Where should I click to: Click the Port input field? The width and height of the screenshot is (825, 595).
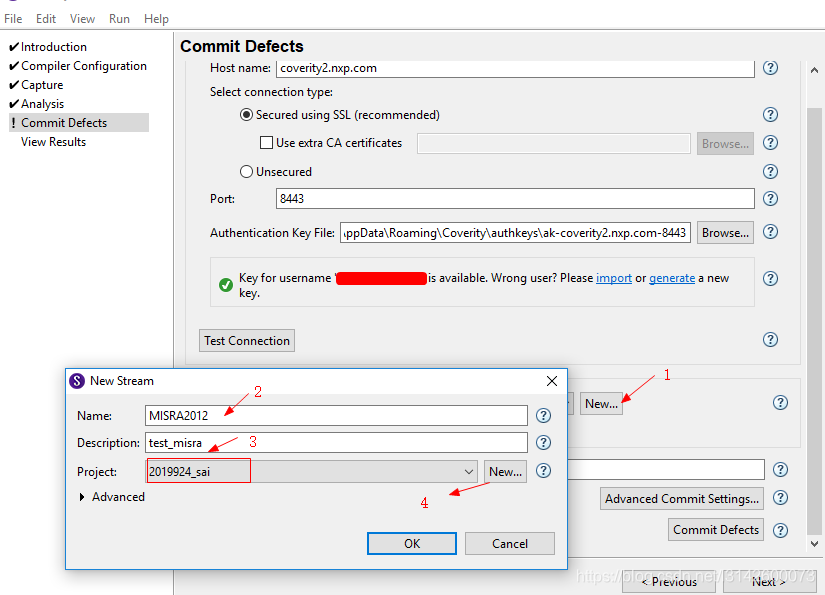pos(515,198)
